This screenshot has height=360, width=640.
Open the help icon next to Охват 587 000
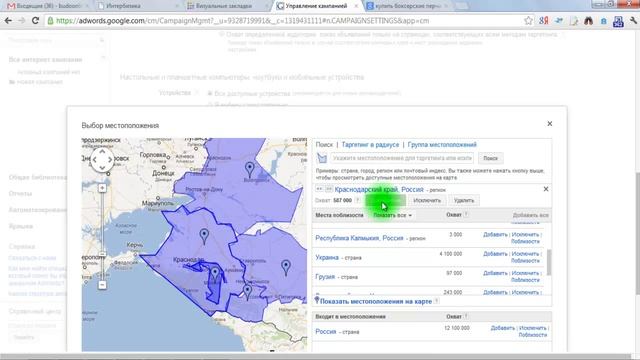pyautogui.click(x=358, y=200)
